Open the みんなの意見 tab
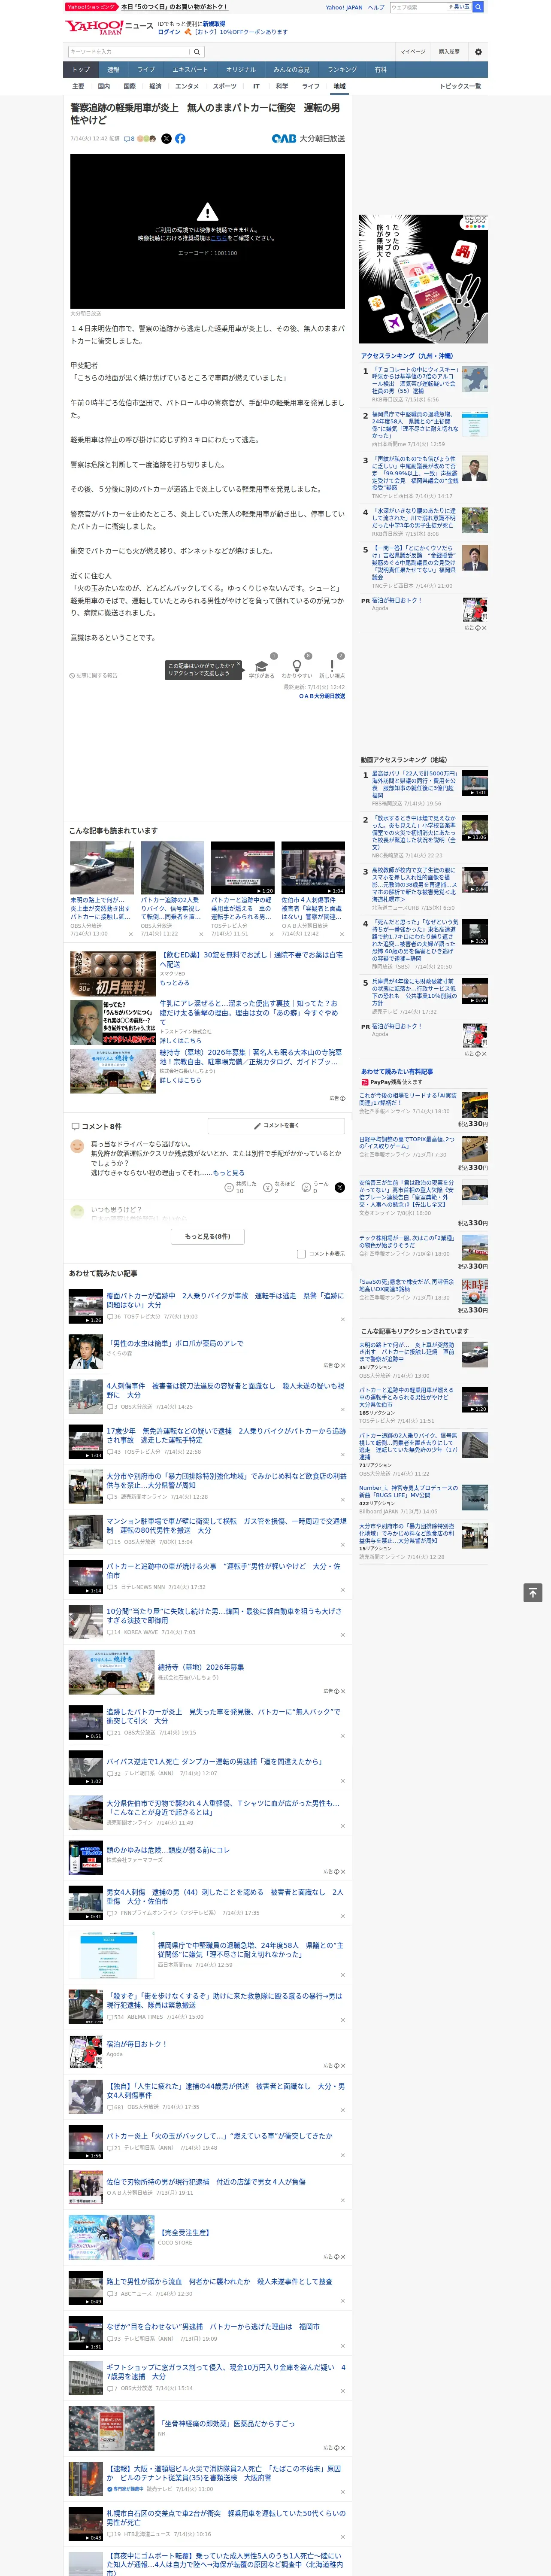551x2576 pixels. (291, 70)
